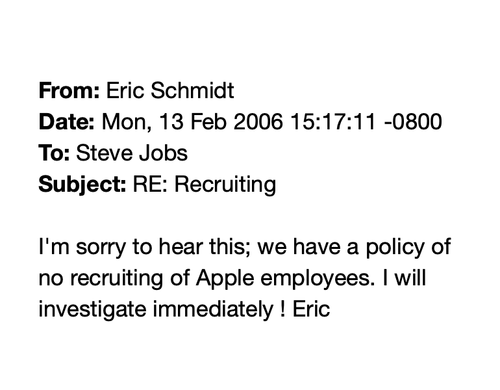Click the word Apple in the body
Screen dimensions: 500x390
point(225,279)
